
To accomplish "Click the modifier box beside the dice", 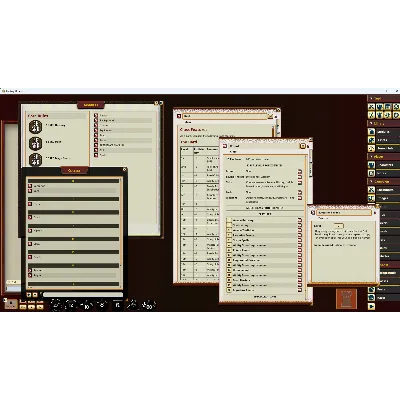I will (x=11, y=304).
